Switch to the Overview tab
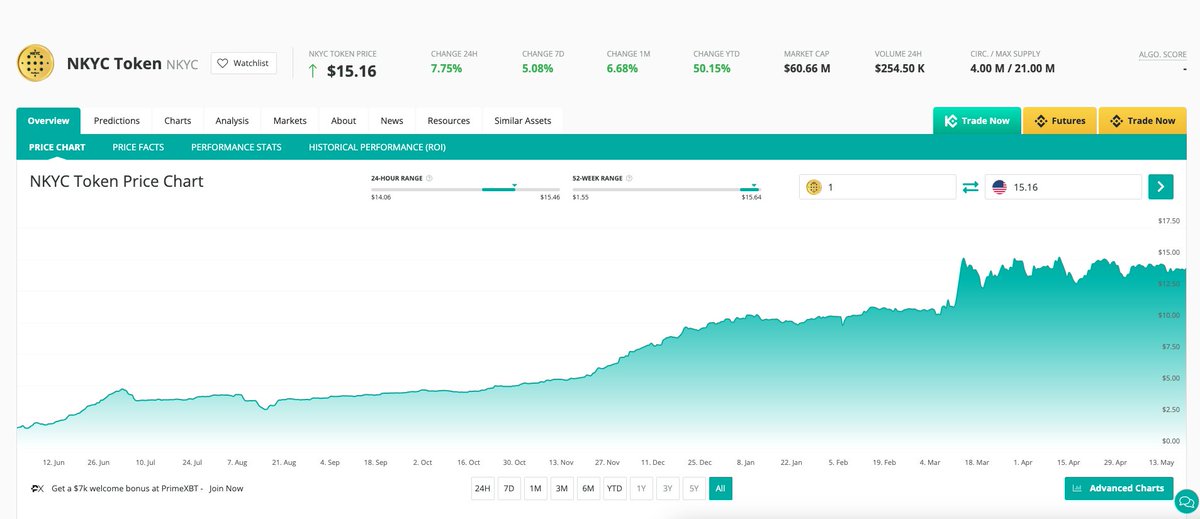This screenshot has width=1200, height=519. pyautogui.click(x=49, y=121)
